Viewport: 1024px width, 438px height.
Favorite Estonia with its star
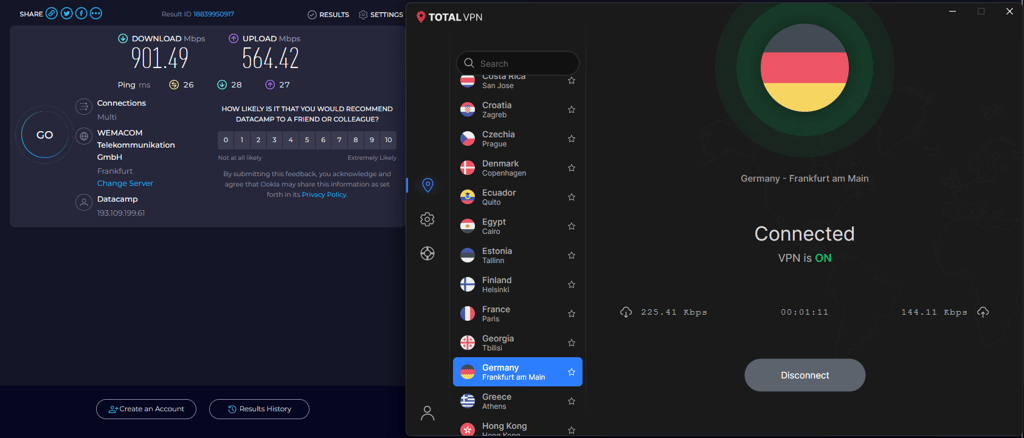tap(571, 255)
